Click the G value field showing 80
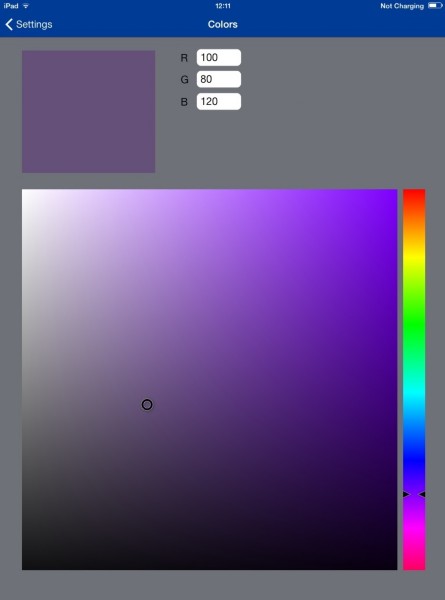Image resolution: width=445 pixels, height=600 pixels. [219, 79]
